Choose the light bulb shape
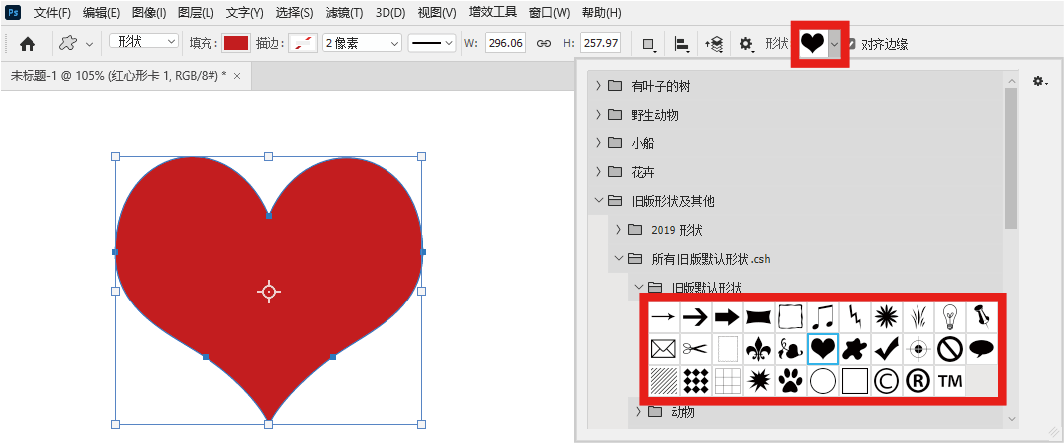The width and height of the screenshot is (1064, 443). 949,318
